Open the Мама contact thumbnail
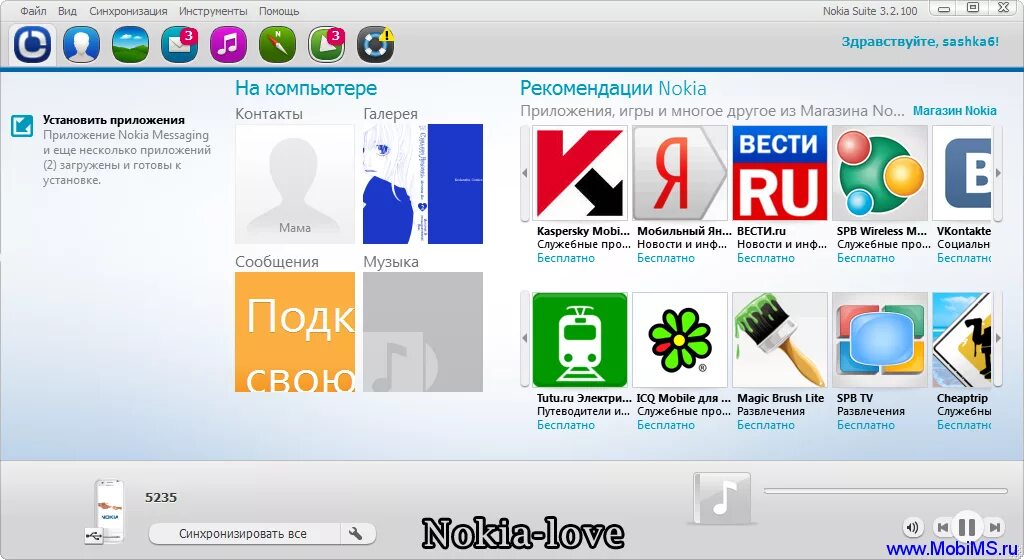This screenshot has width=1024, height=560. click(x=295, y=184)
